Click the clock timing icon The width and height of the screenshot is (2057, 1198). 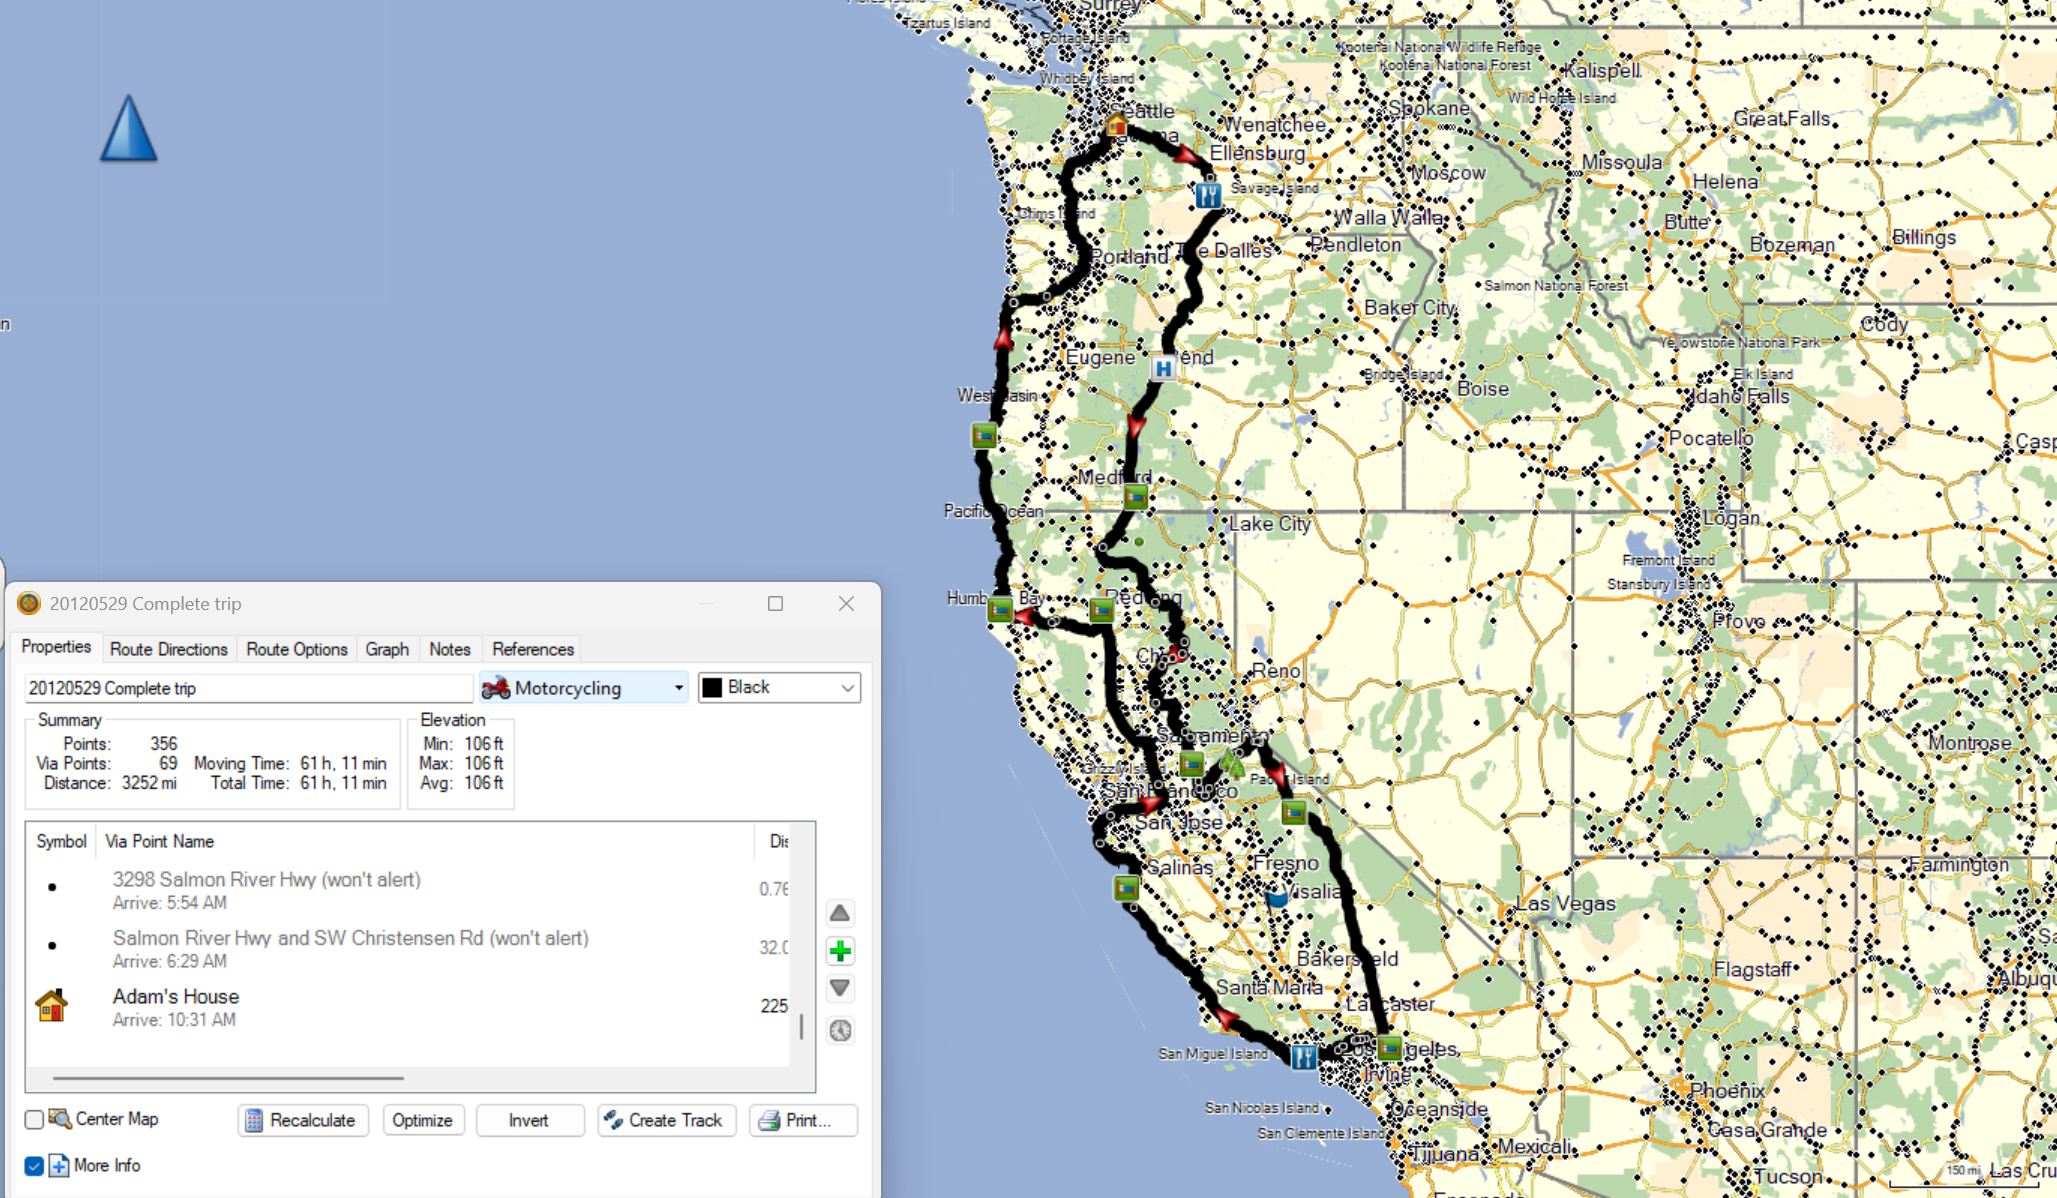point(840,1030)
